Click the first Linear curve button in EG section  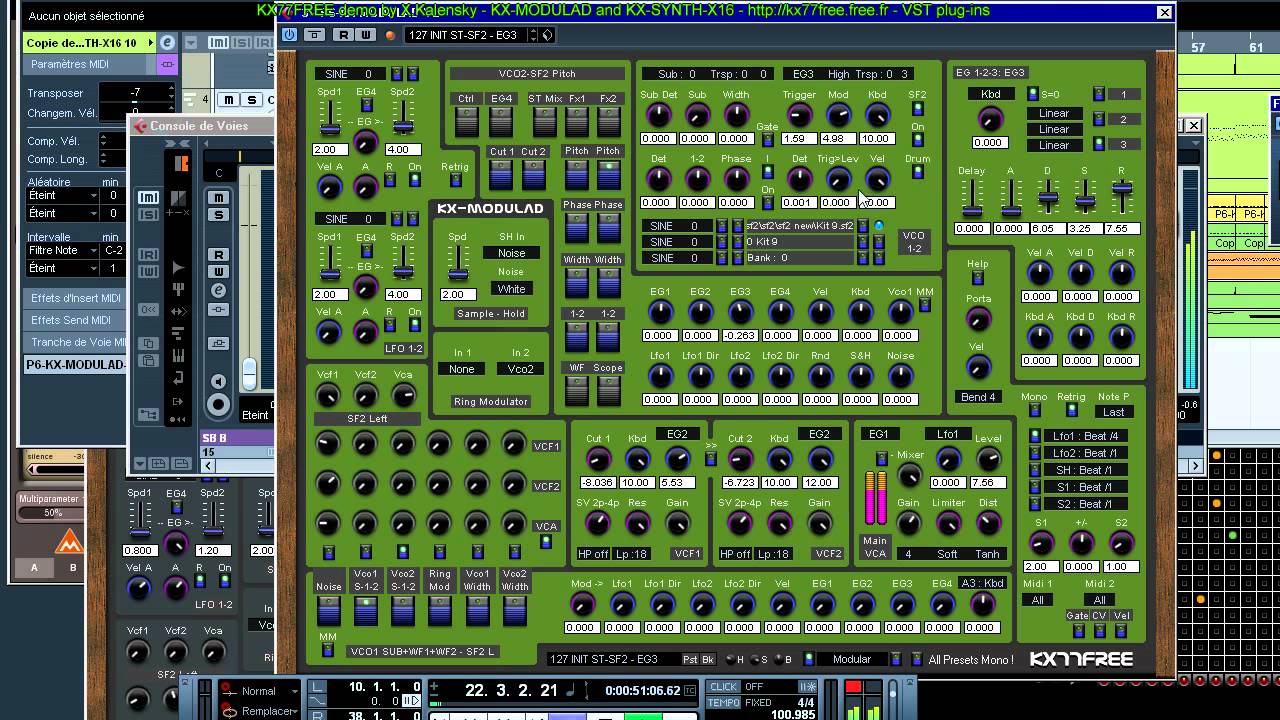coord(1054,113)
